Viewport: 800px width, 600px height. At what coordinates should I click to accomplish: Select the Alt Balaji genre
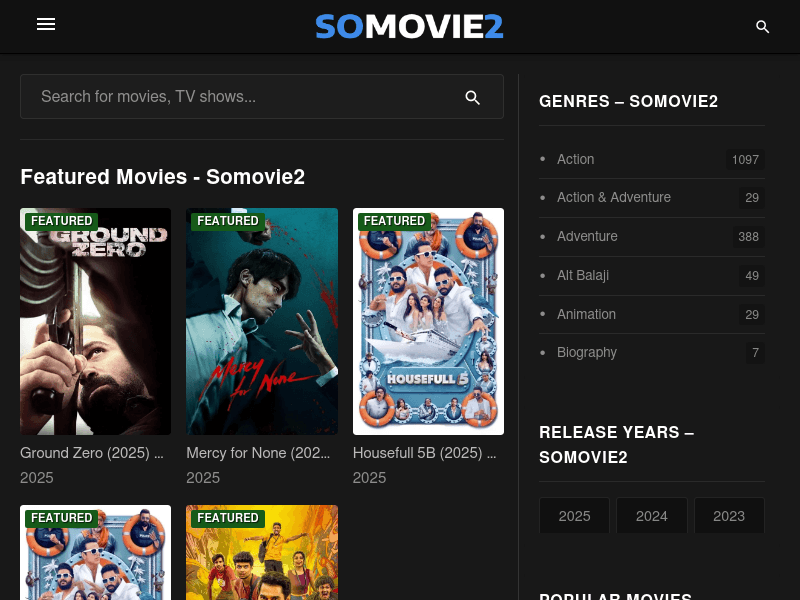coord(583,275)
